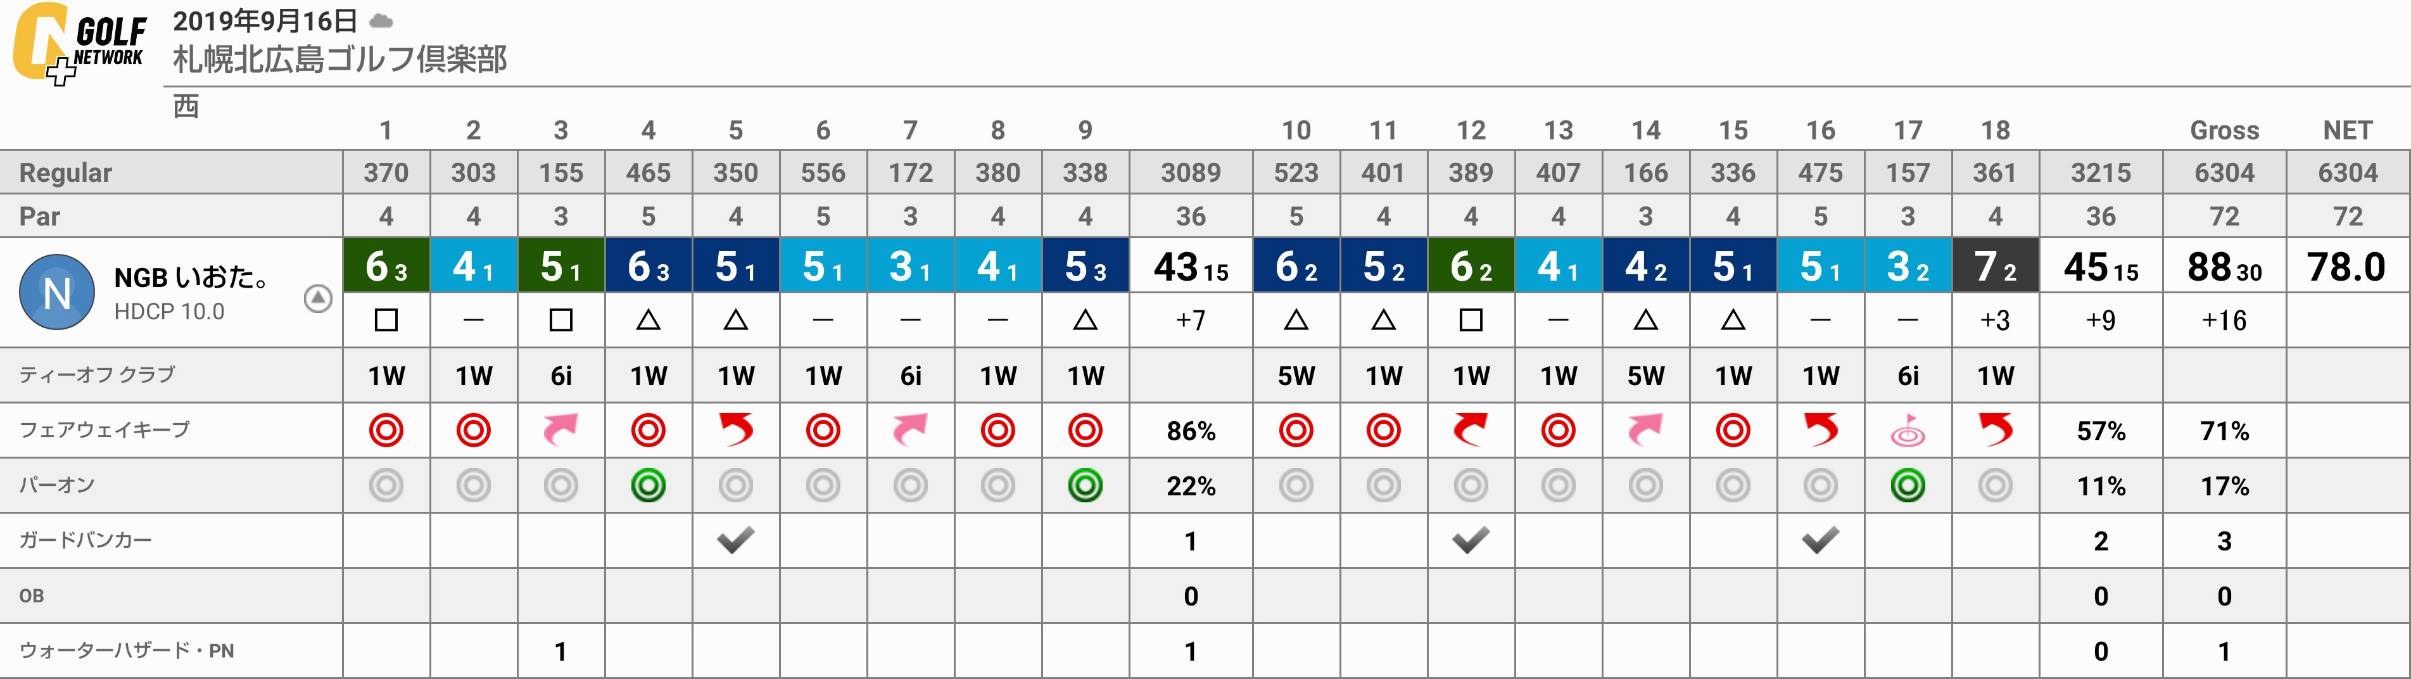This screenshot has width=2411, height=679.
Task: Click hole 16 guard bunker checkmark
Action: click(x=1820, y=541)
